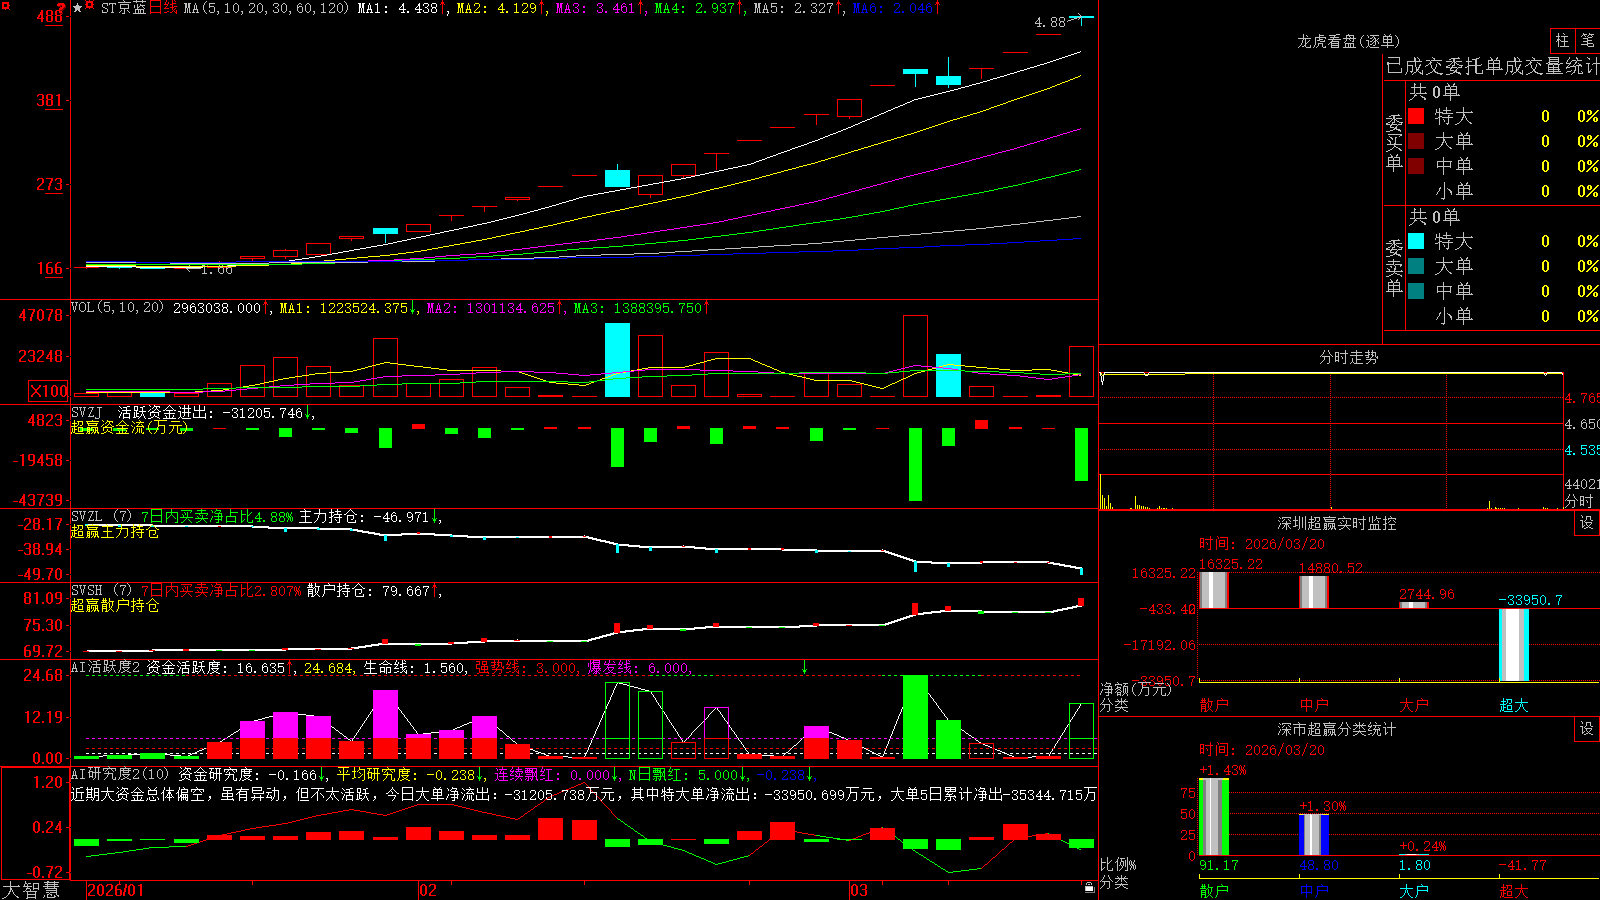This screenshot has width=1600, height=900.
Task: Click the 超赢主力持仓 label
Action: pyautogui.click(x=115, y=531)
